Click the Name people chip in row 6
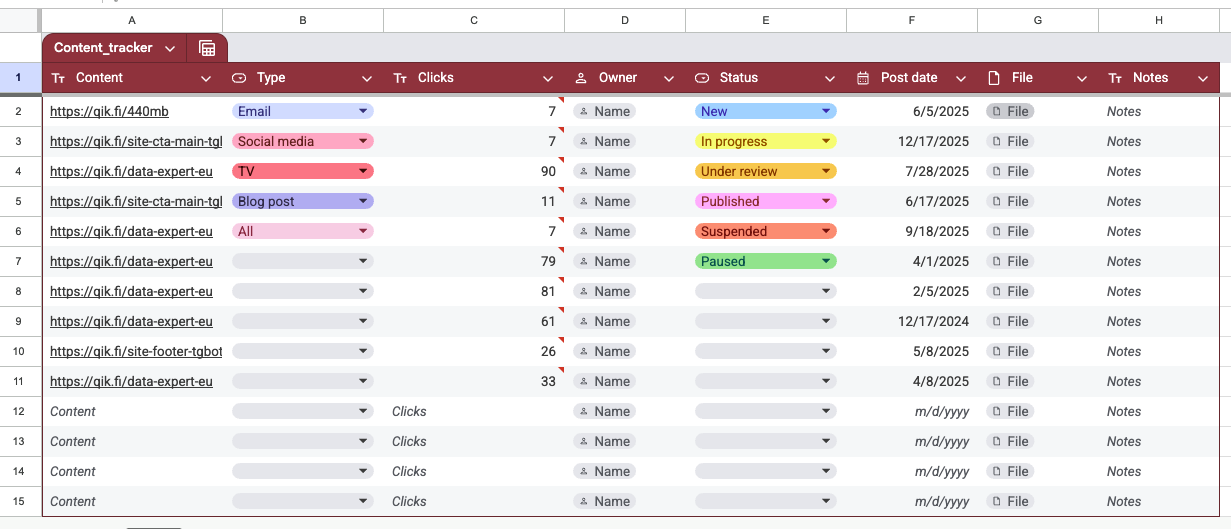This screenshot has height=529, width=1231. 605,232
